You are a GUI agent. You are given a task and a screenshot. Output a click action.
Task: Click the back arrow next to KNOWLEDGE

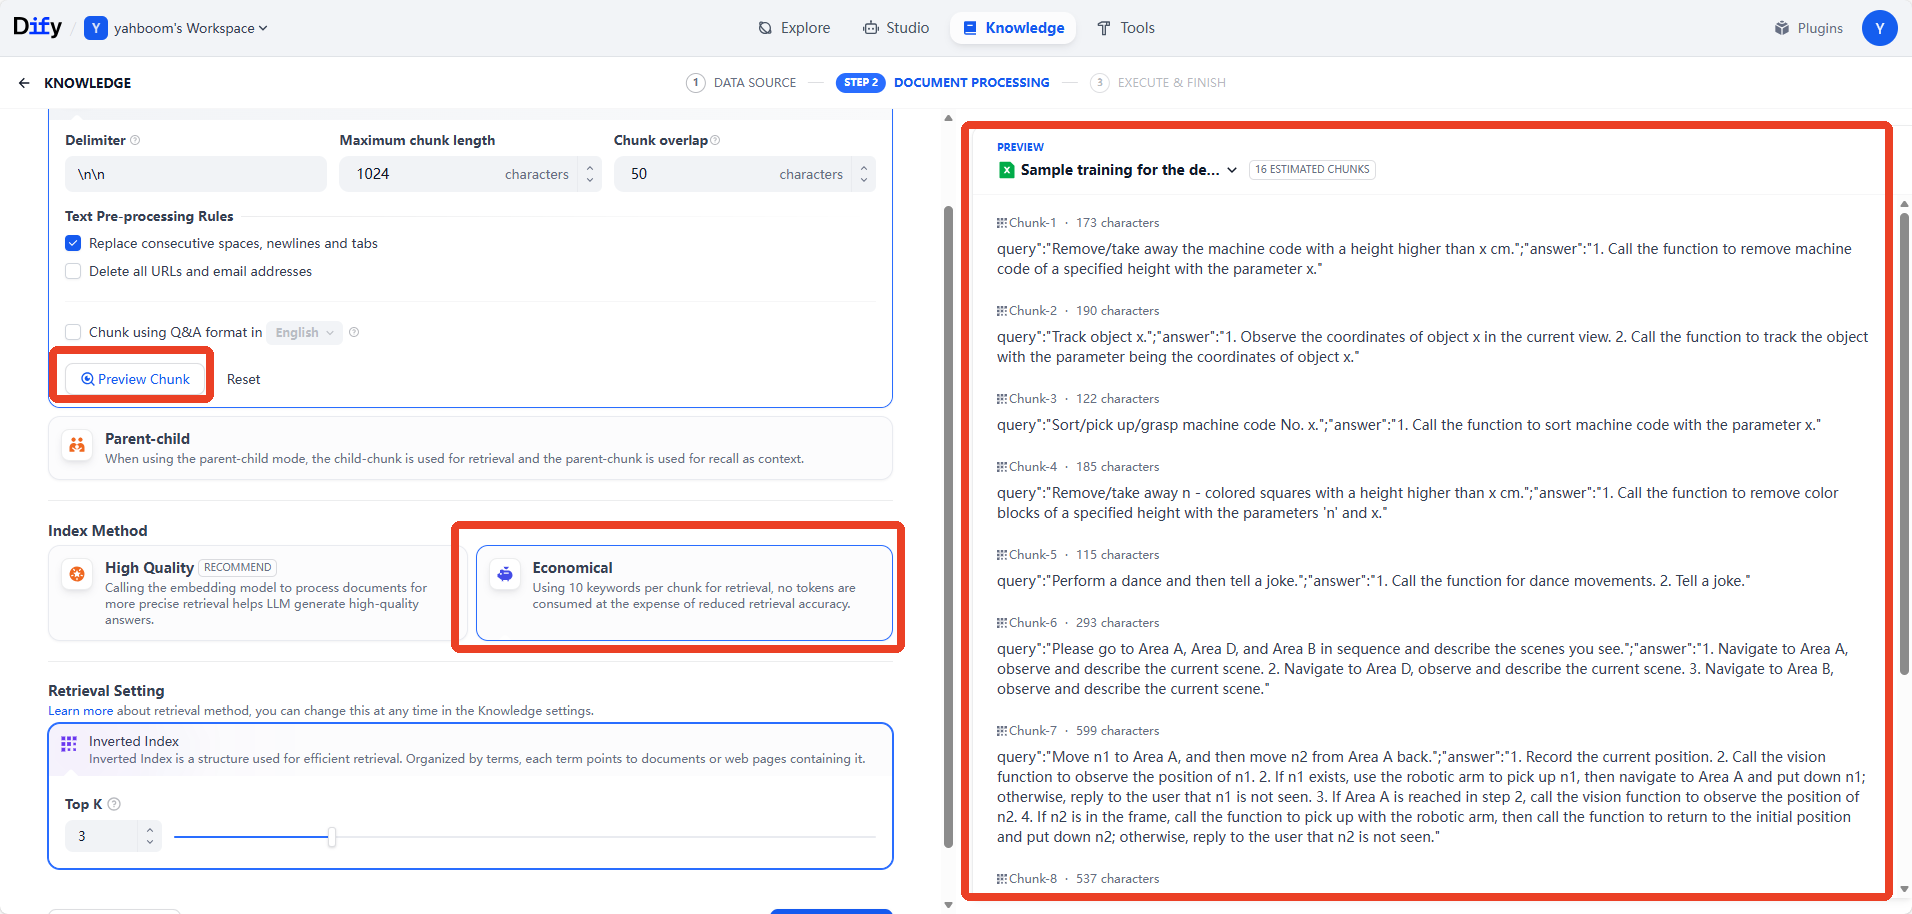(x=24, y=83)
